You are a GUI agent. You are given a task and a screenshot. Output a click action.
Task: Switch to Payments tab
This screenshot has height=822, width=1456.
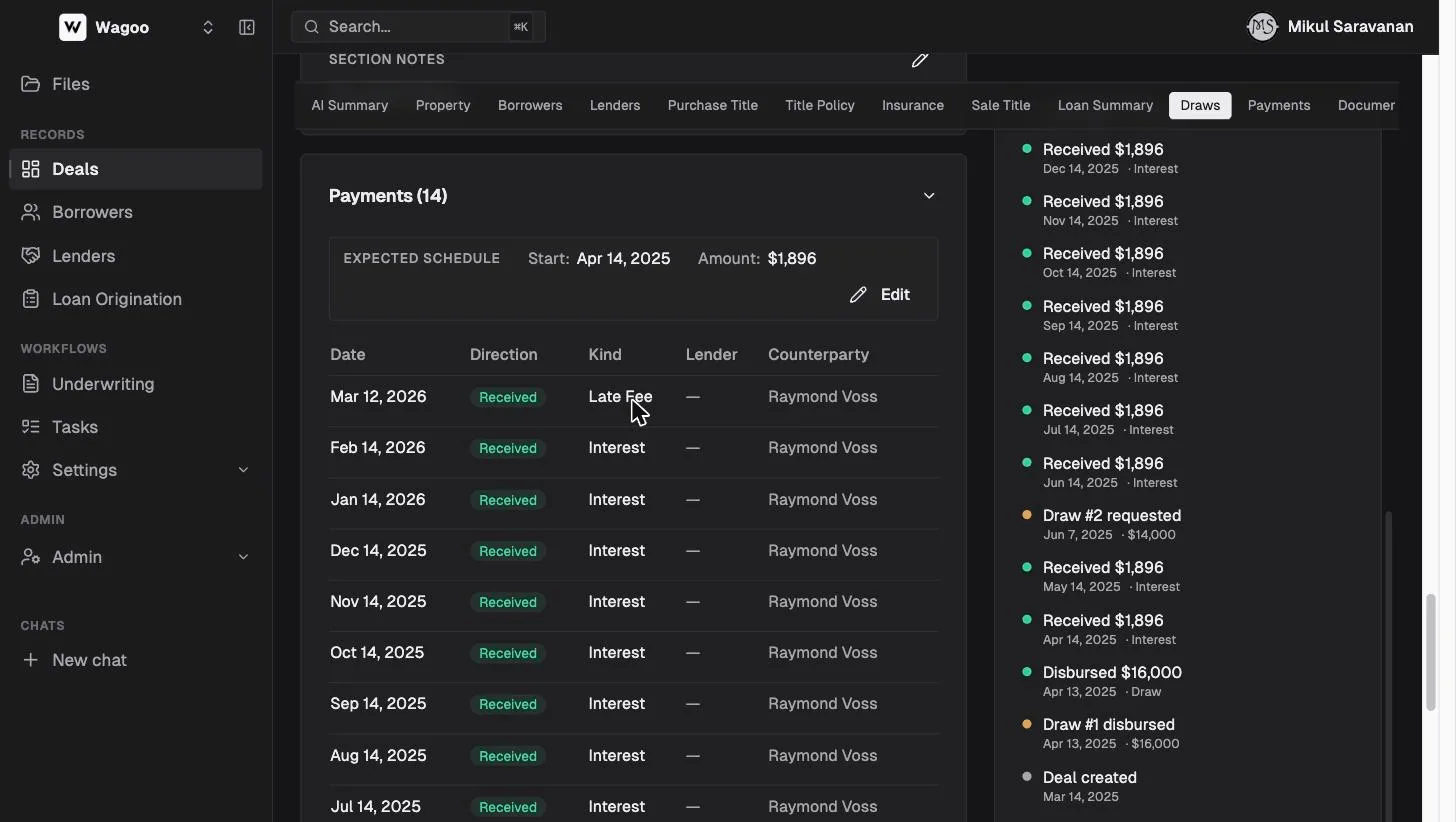click(1279, 105)
